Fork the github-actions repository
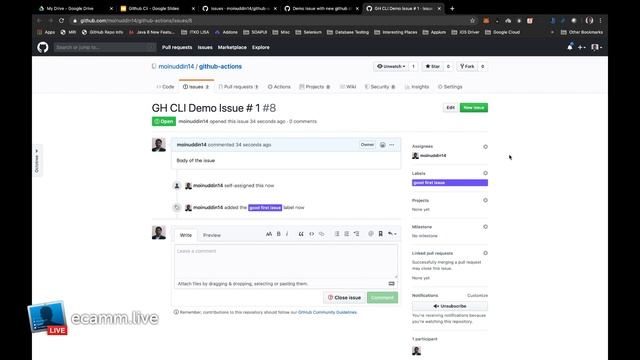 (x=467, y=66)
